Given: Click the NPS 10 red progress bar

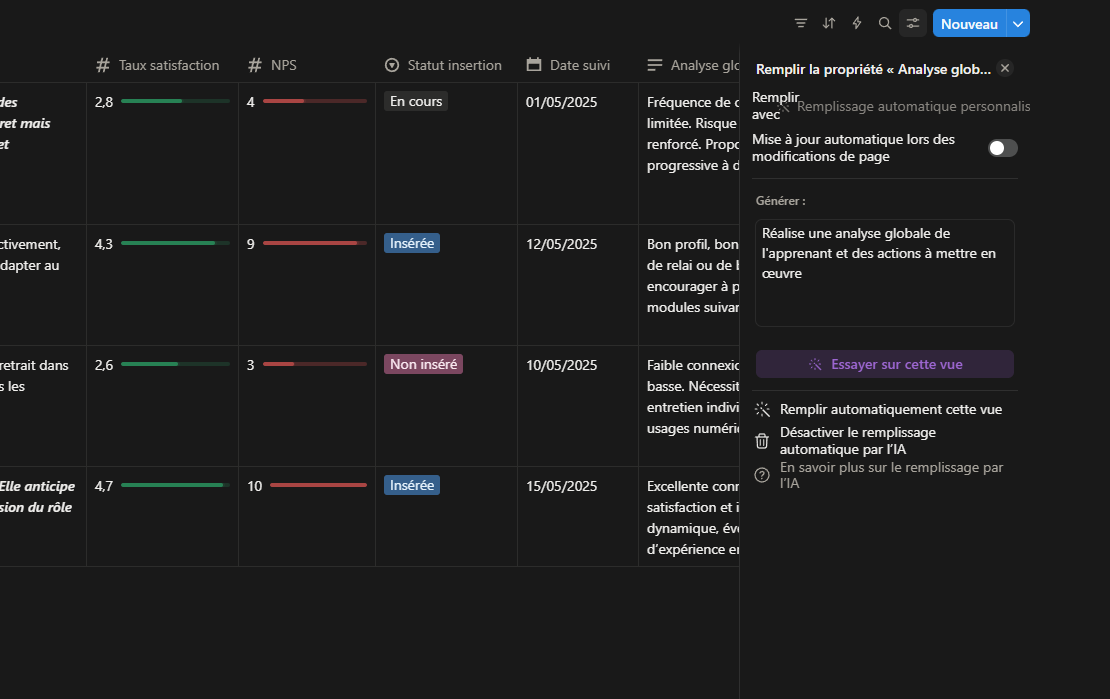Looking at the screenshot, I should click(319, 485).
